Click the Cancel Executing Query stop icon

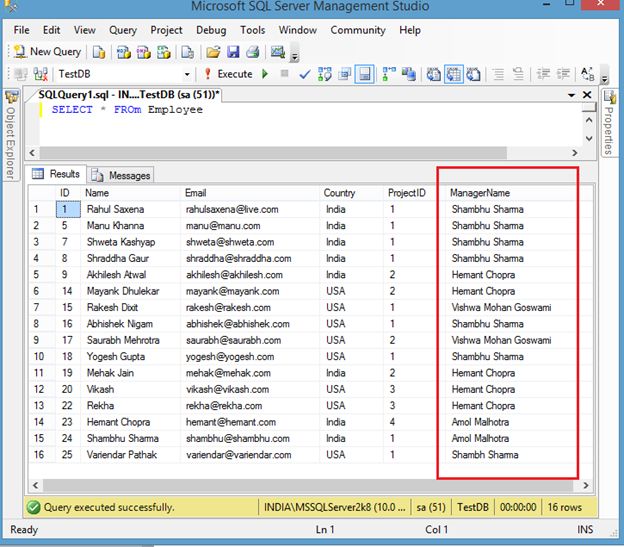coord(284,73)
